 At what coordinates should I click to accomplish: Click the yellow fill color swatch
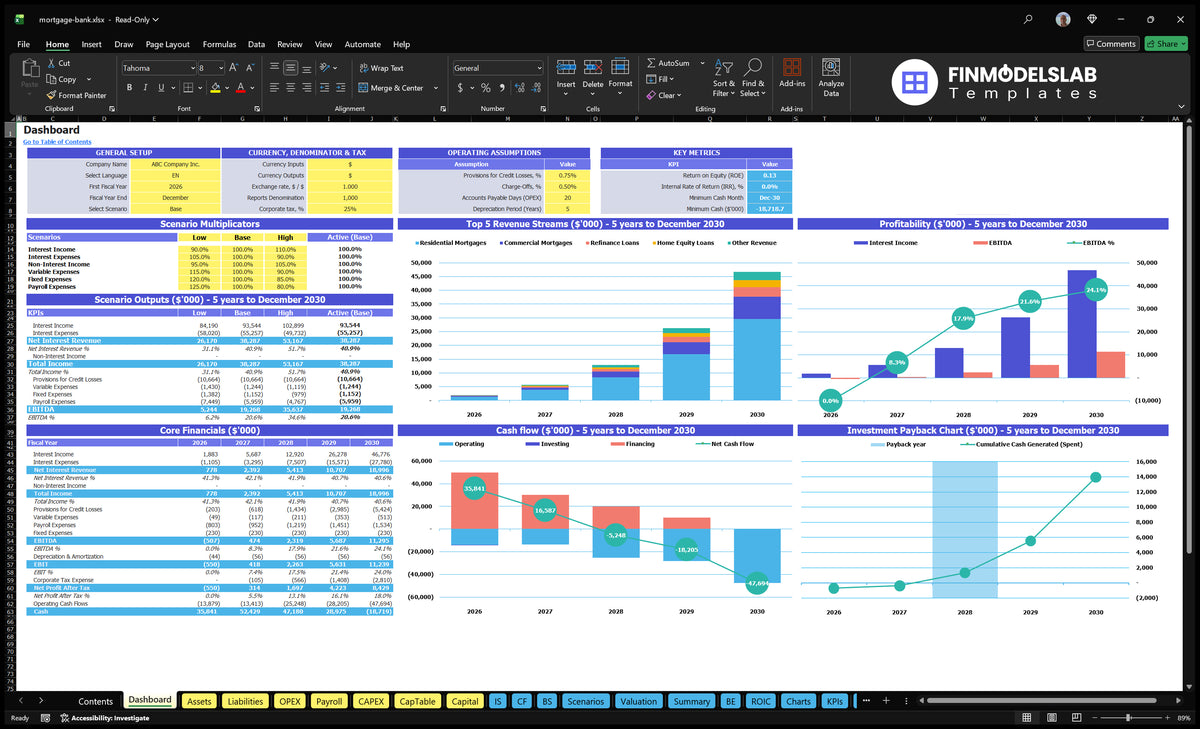pyautogui.click(x=215, y=88)
